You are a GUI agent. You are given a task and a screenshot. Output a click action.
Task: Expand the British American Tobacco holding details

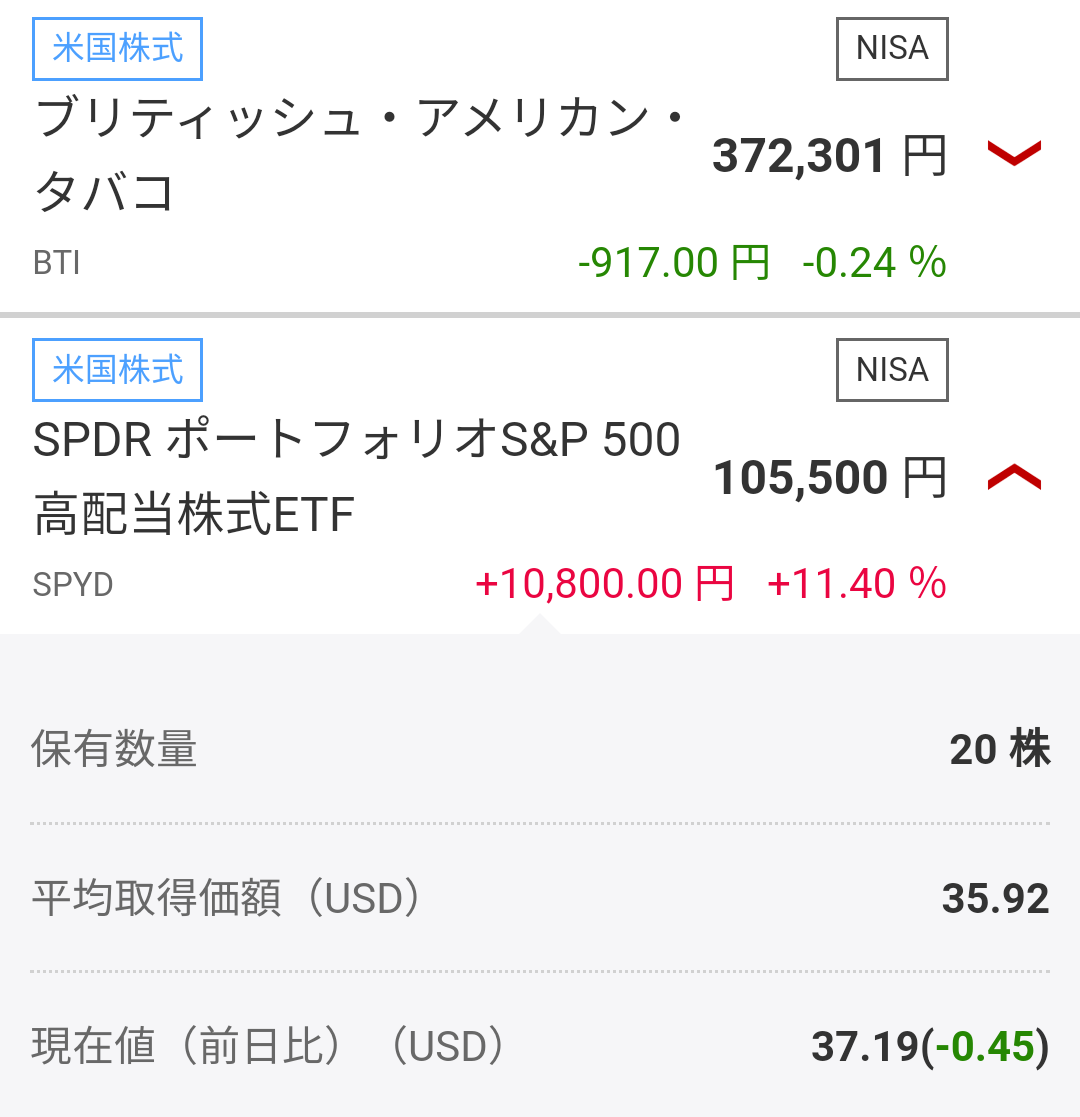(1014, 152)
